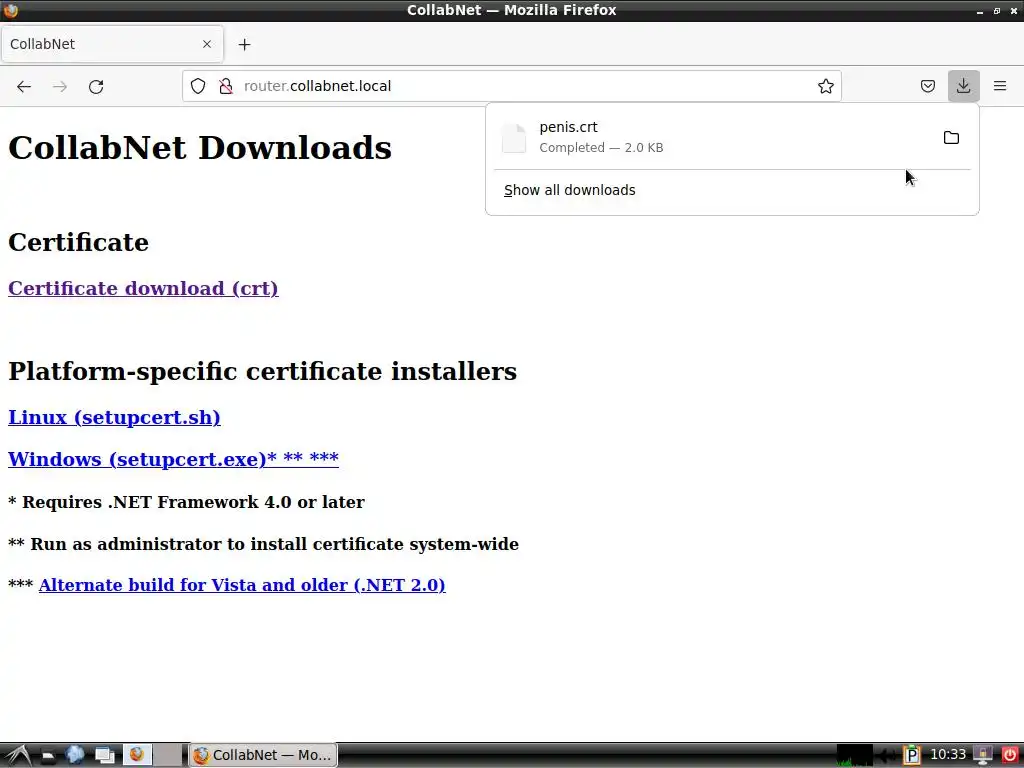Click the CPU usage monitor graph
The width and height of the screenshot is (1024, 768).
(855, 755)
